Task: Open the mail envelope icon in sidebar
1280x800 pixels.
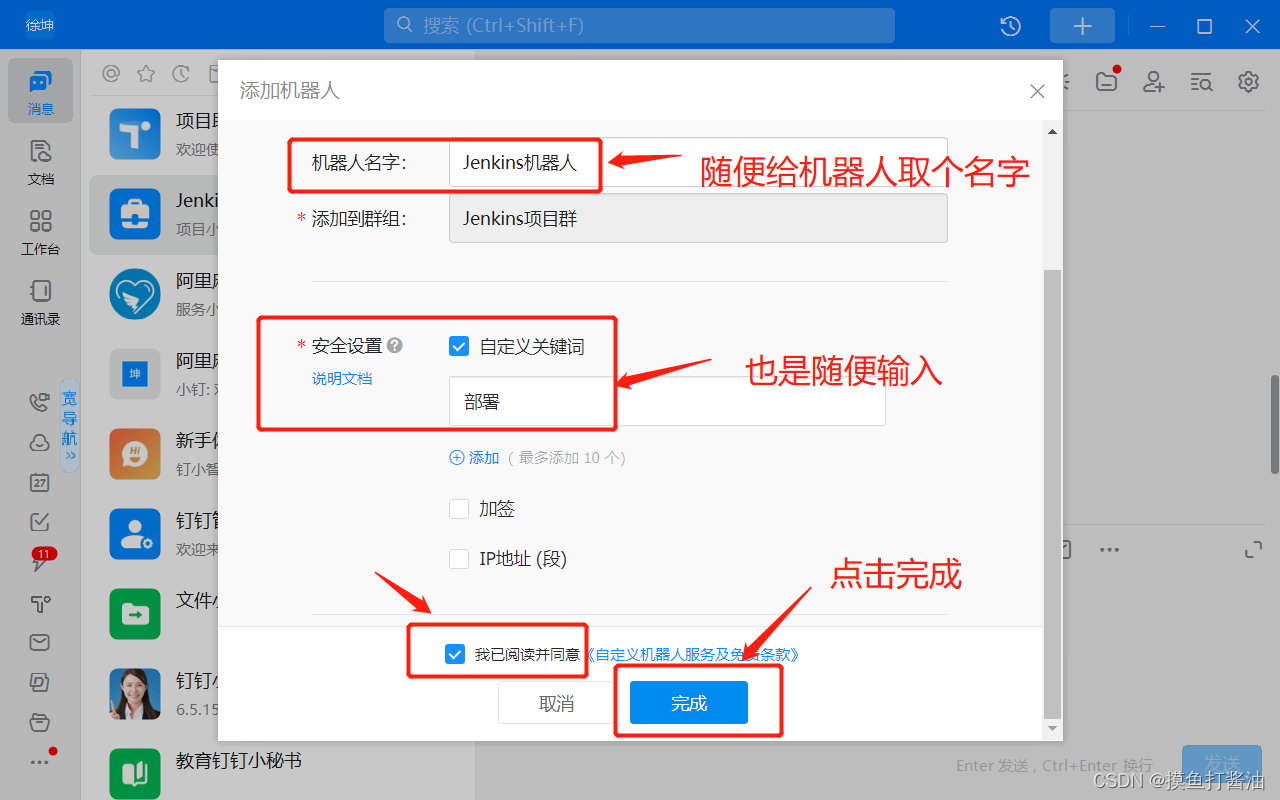Action: [x=39, y=642]
